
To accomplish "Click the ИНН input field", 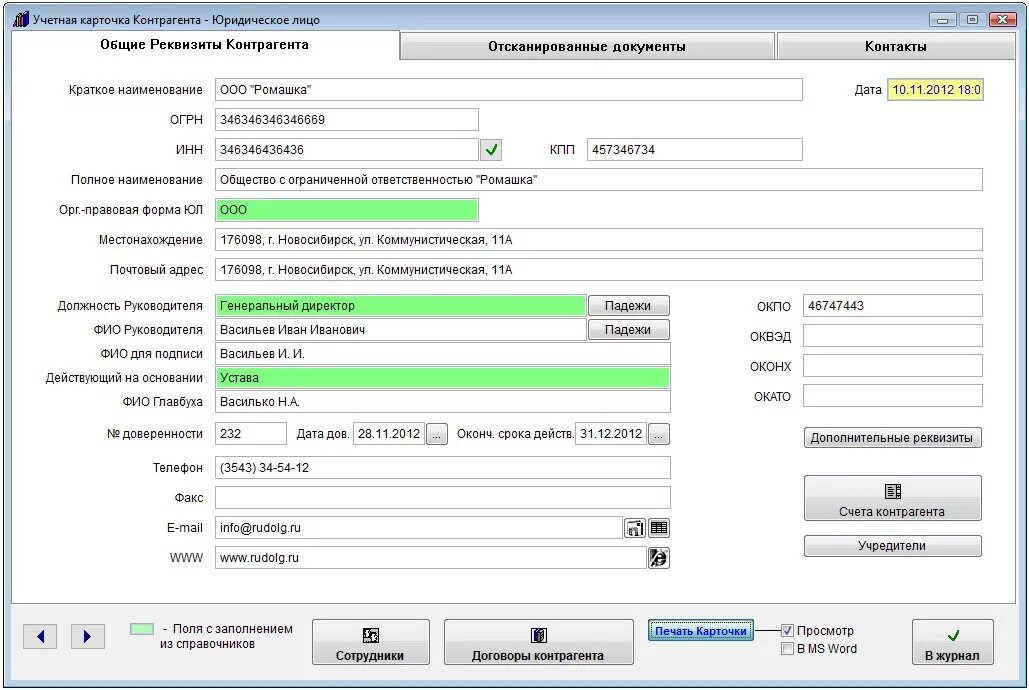I will 346,150.
